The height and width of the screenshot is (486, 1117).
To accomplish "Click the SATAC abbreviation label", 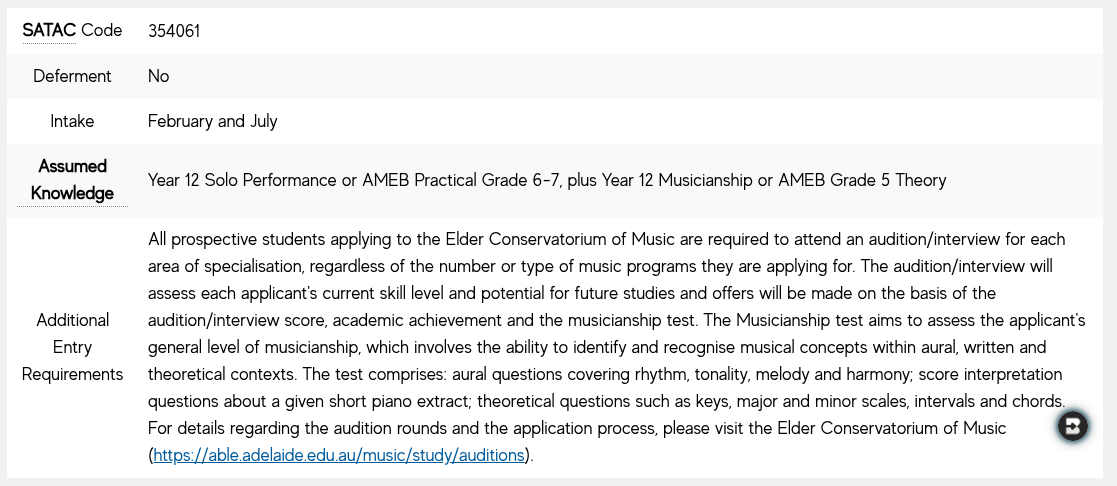I will pos(48,30).
